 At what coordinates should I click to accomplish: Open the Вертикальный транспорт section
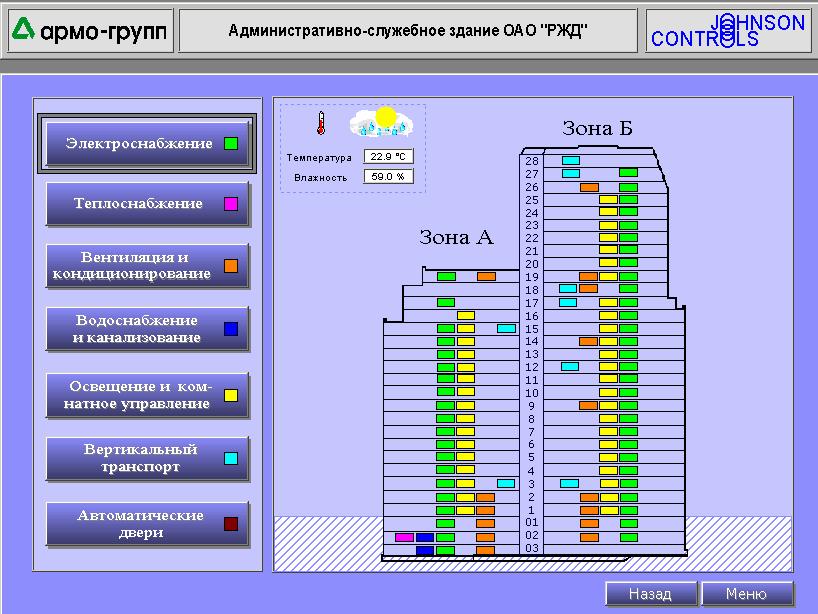tap(148, 458)
